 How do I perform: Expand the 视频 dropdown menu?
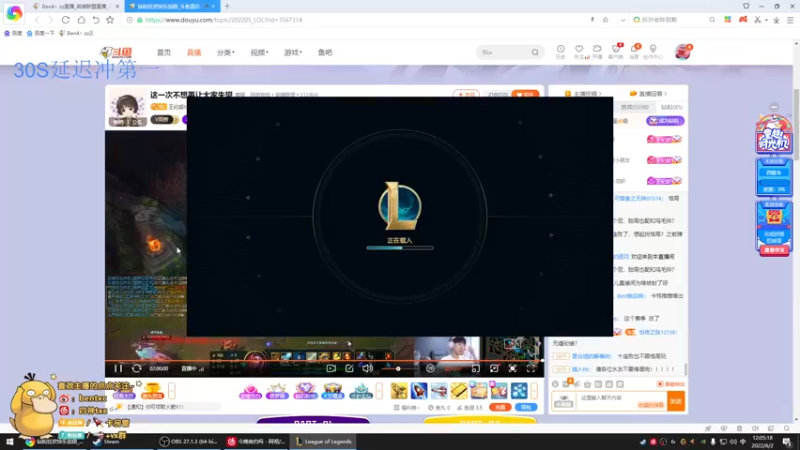pos(259,53)
